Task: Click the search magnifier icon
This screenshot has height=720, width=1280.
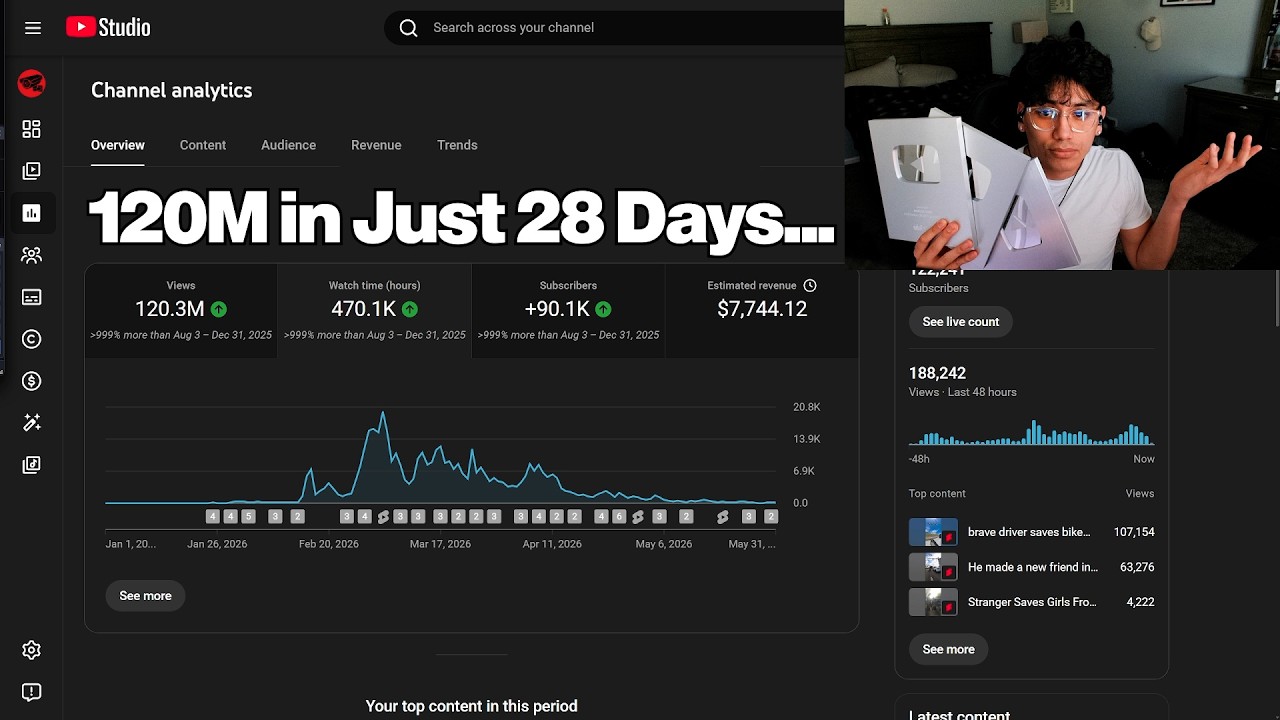Action: [408, 28]
